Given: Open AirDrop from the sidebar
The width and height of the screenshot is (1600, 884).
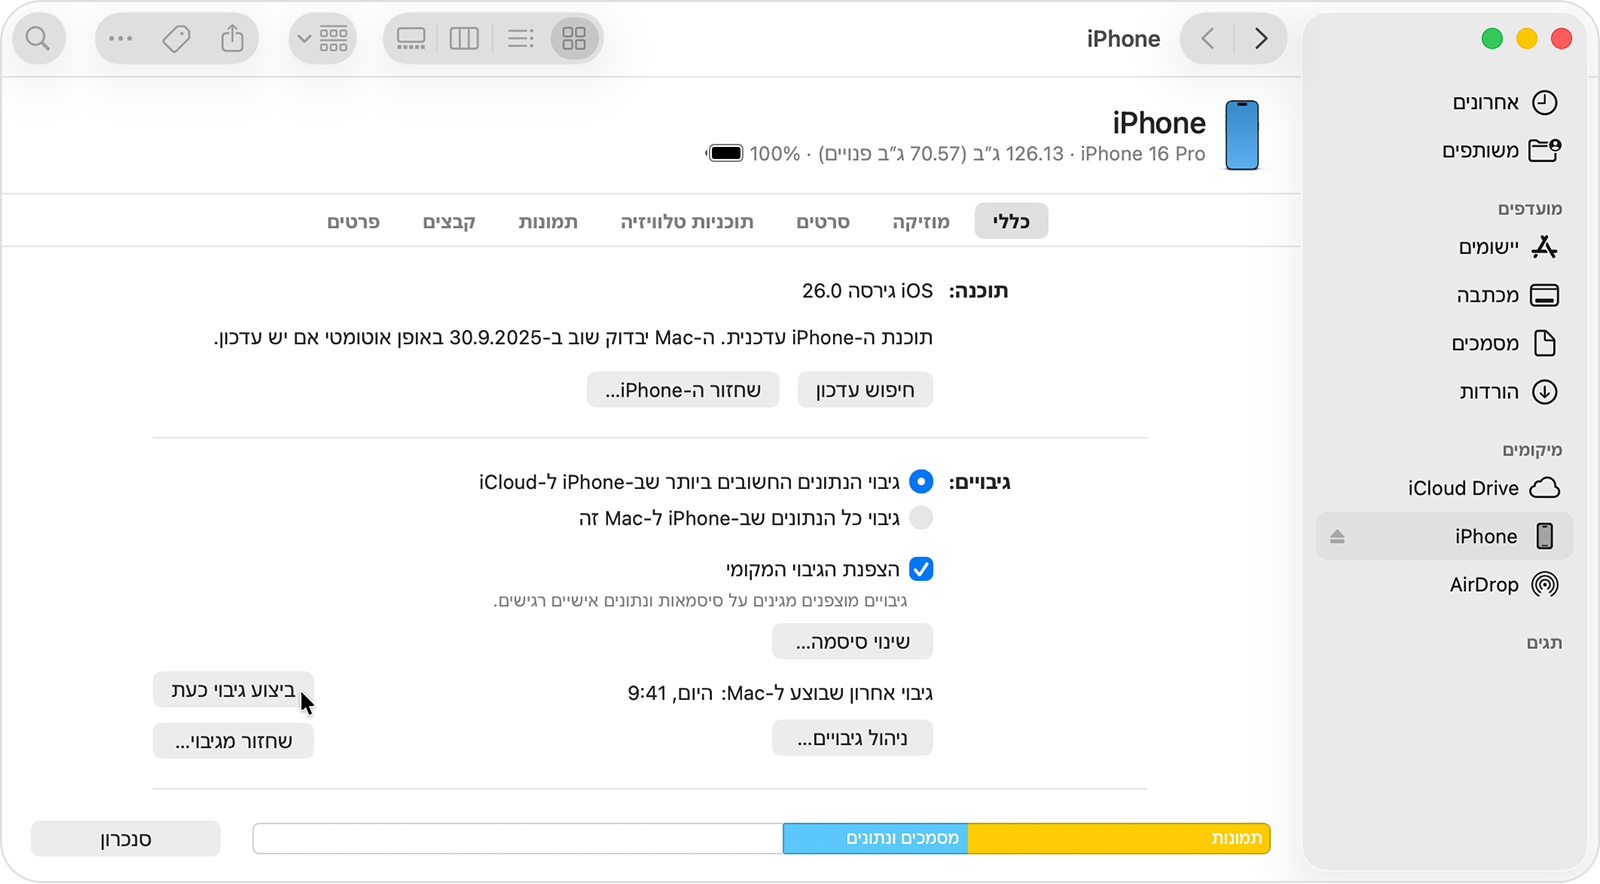Looking at the screenshot, I should point(1483,584).
